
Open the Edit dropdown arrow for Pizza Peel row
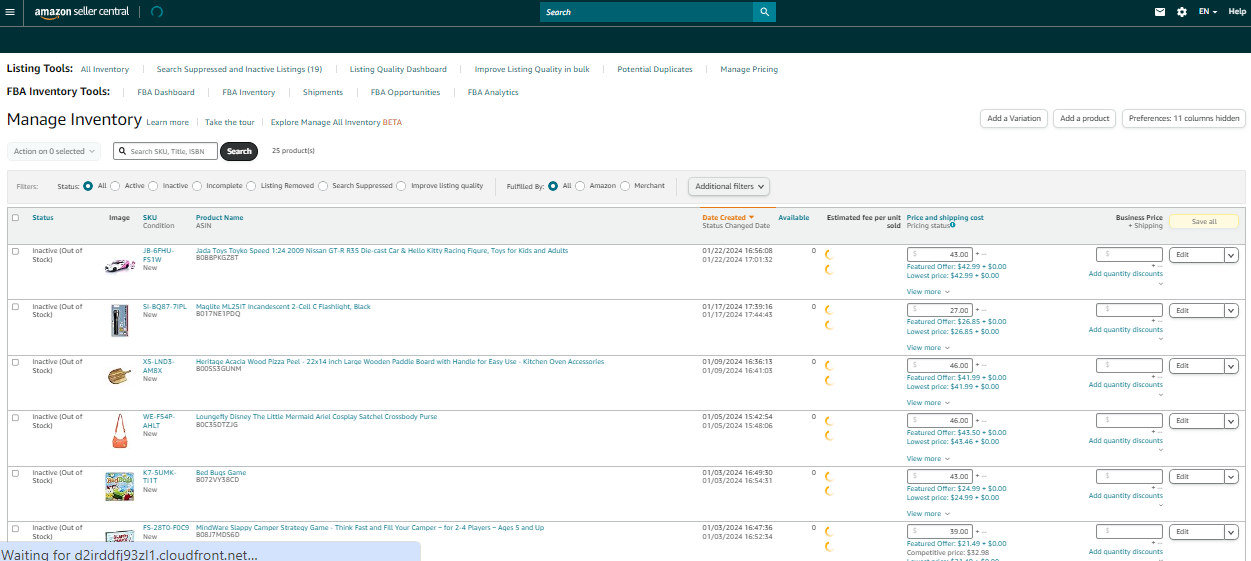tap(1231, 366)
